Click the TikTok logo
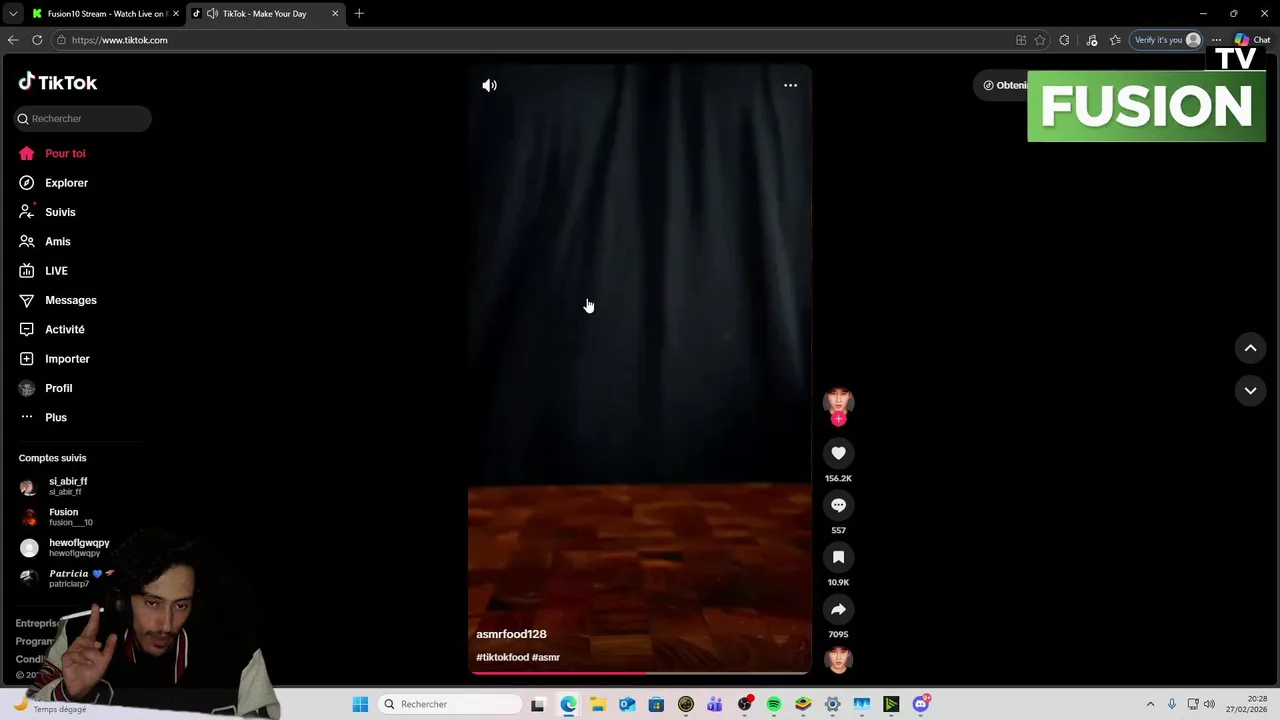Screen dimensions: 1280x720 (58, 82)
